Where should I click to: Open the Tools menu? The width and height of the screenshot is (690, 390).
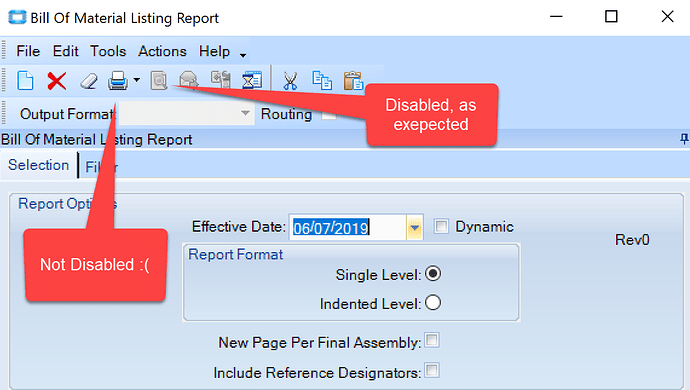coord(108,52)
